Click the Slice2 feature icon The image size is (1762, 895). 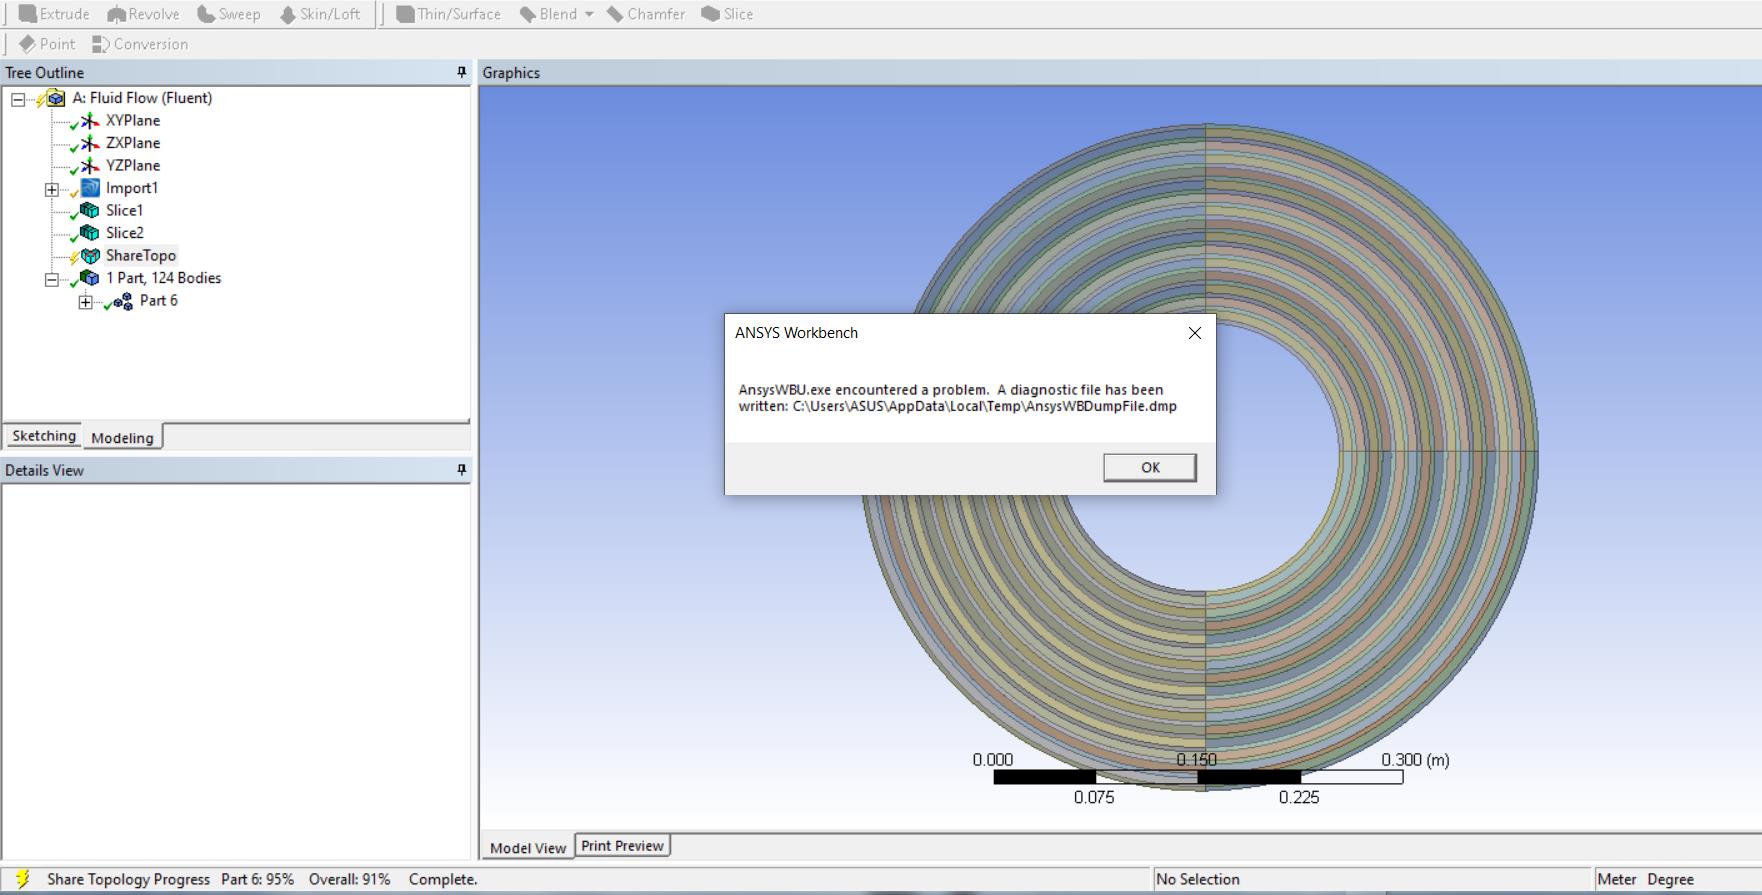coord(90,233)
